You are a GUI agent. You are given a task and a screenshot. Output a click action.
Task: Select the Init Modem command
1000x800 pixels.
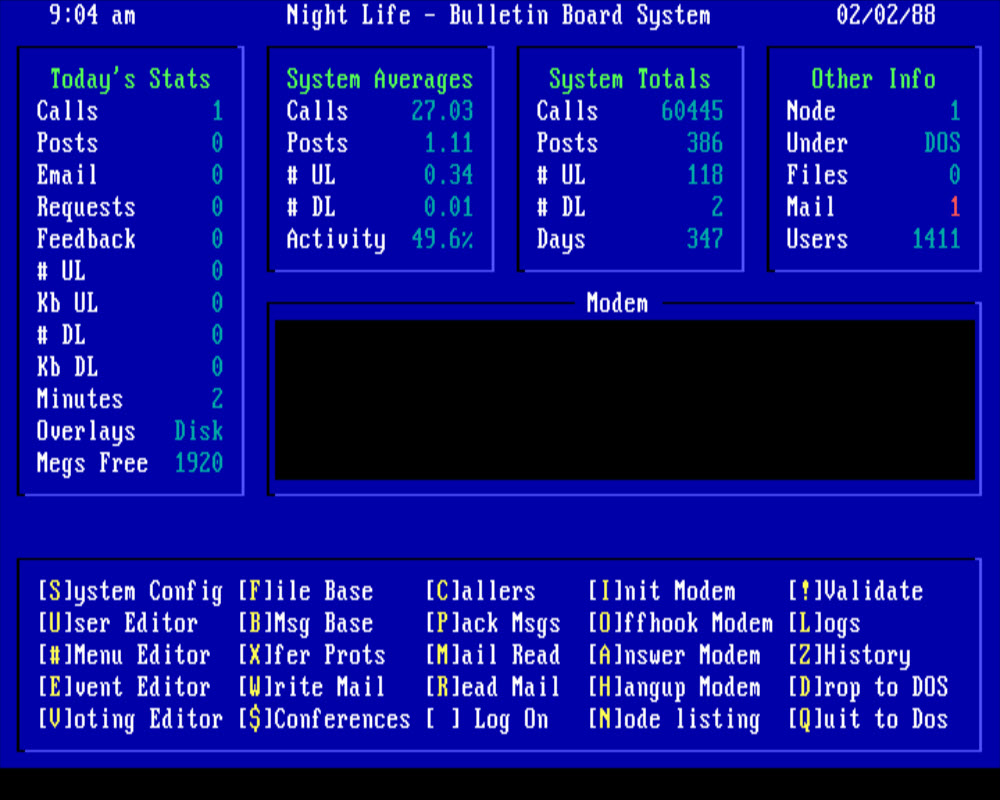[x=662, y=591]
